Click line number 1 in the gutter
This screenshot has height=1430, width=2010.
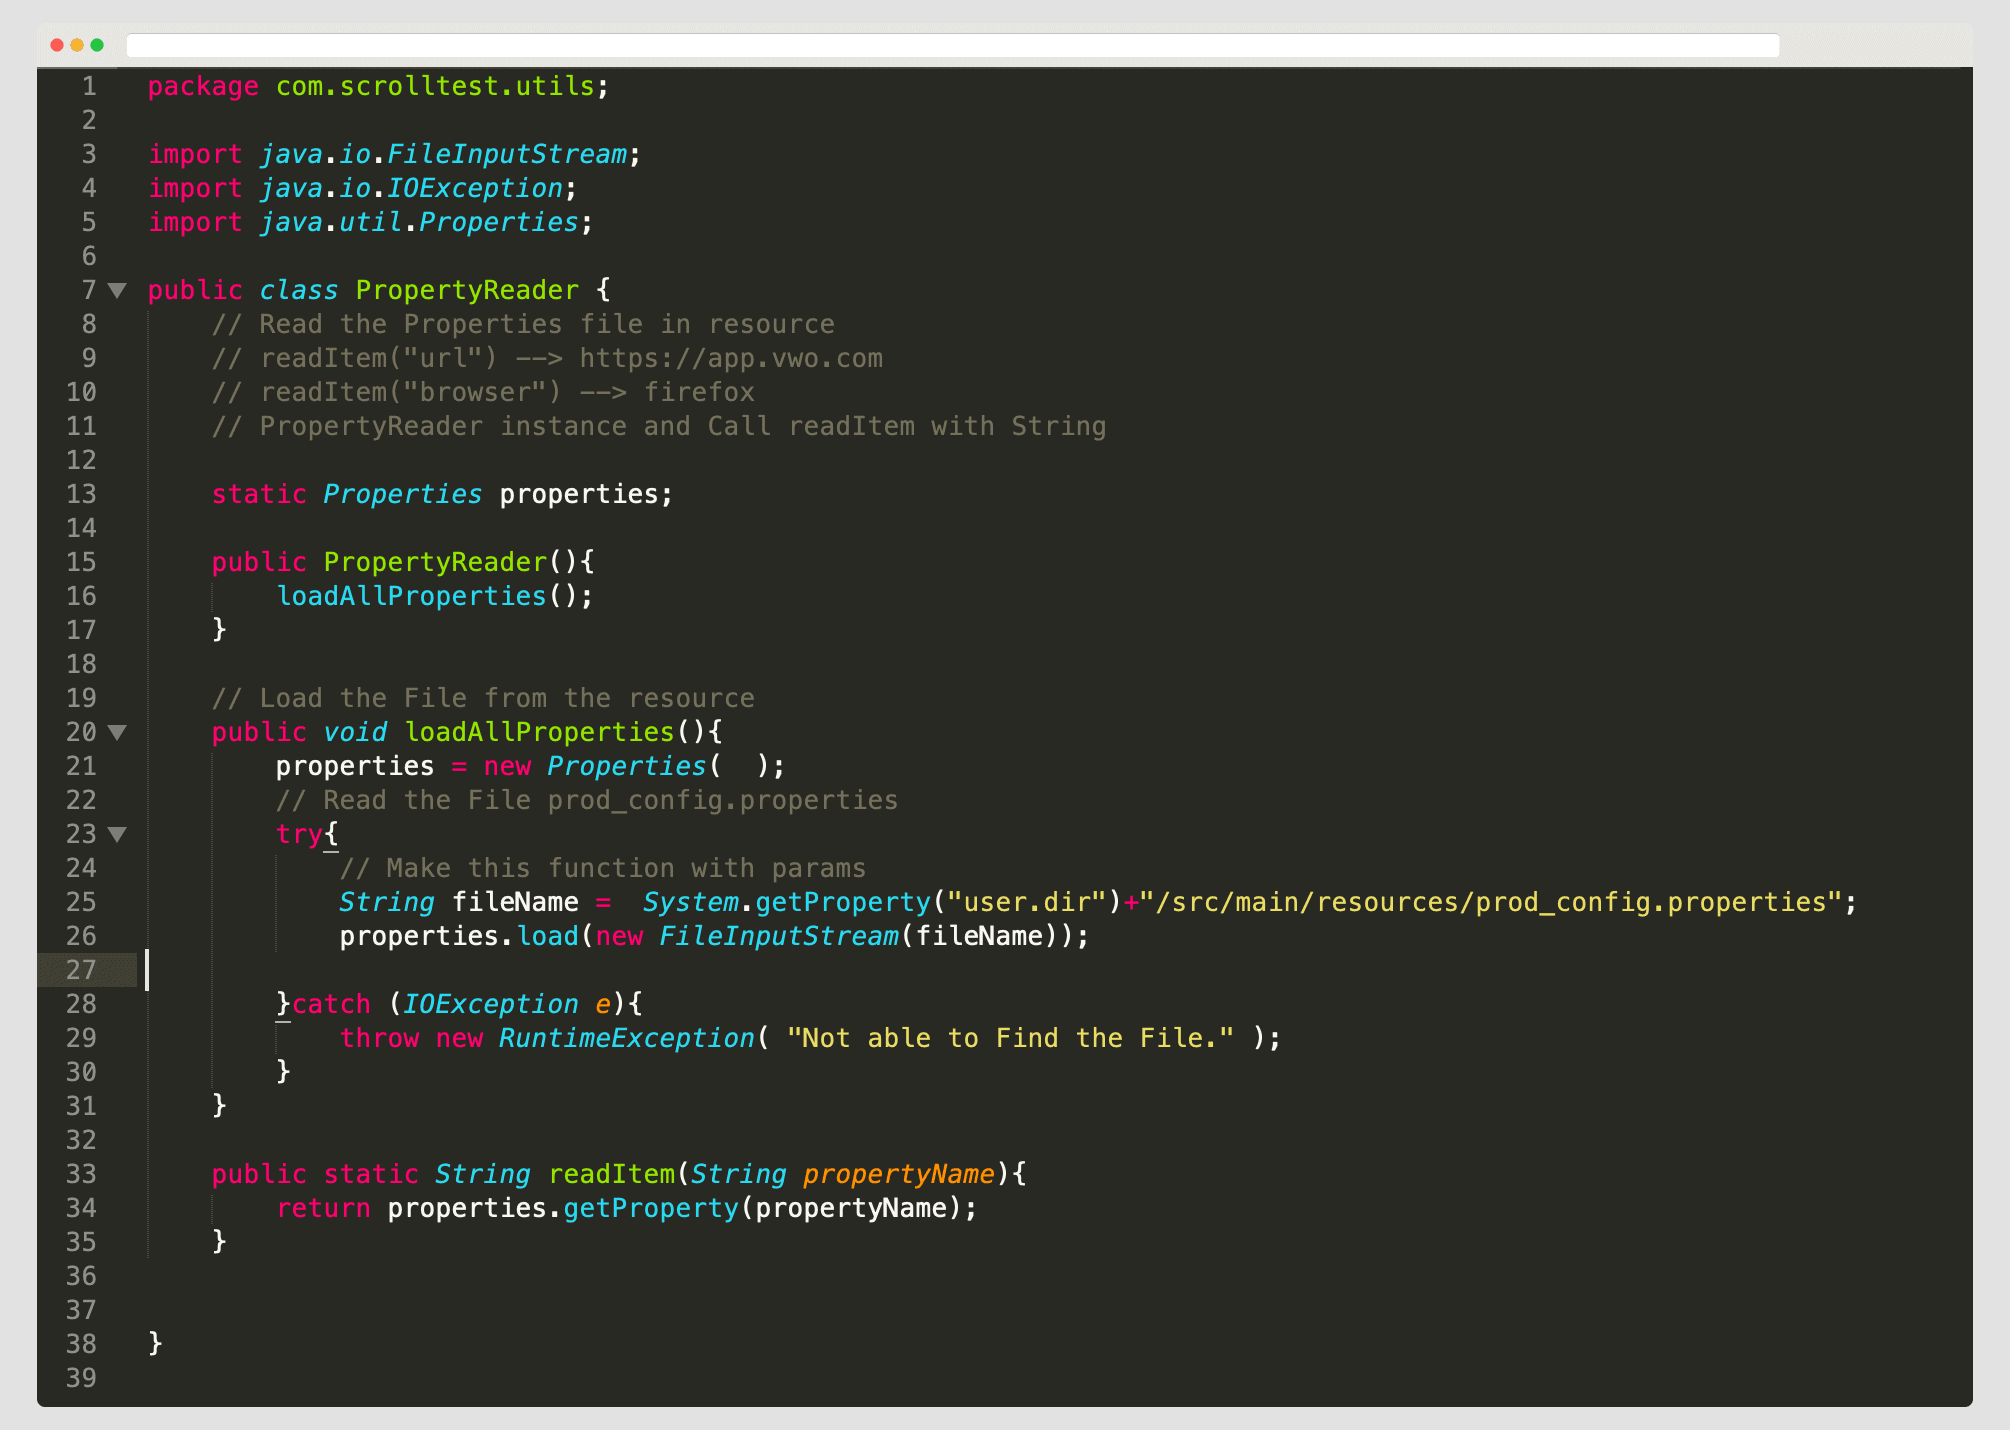(x=88, y=86)
